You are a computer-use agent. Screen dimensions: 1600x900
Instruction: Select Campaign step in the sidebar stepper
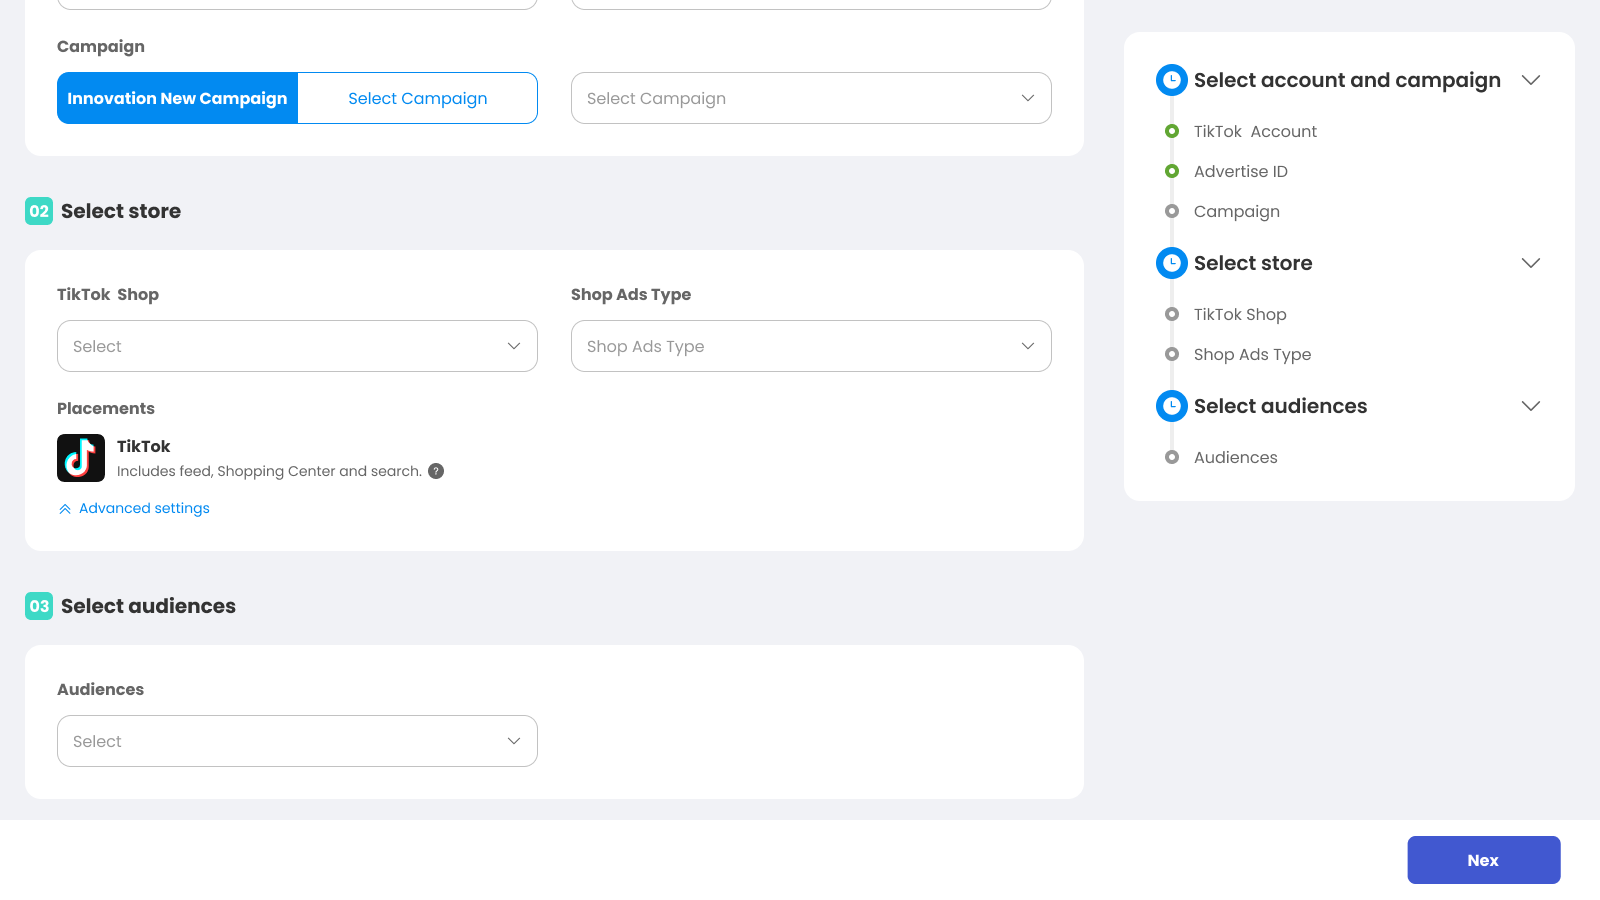(1236, 211)
